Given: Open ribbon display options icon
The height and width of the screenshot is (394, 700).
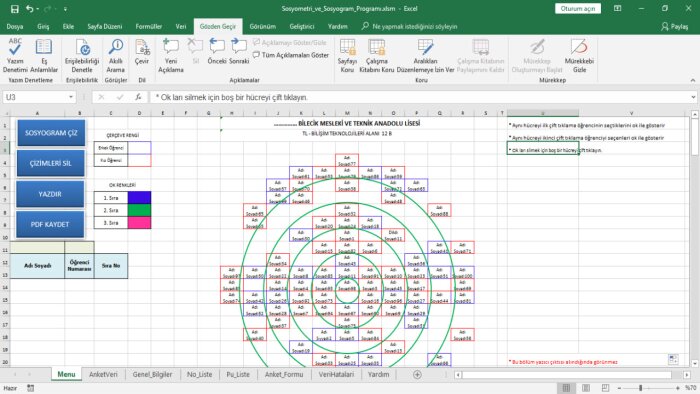Looking at the screenshot, I should (x=617, y=8).
